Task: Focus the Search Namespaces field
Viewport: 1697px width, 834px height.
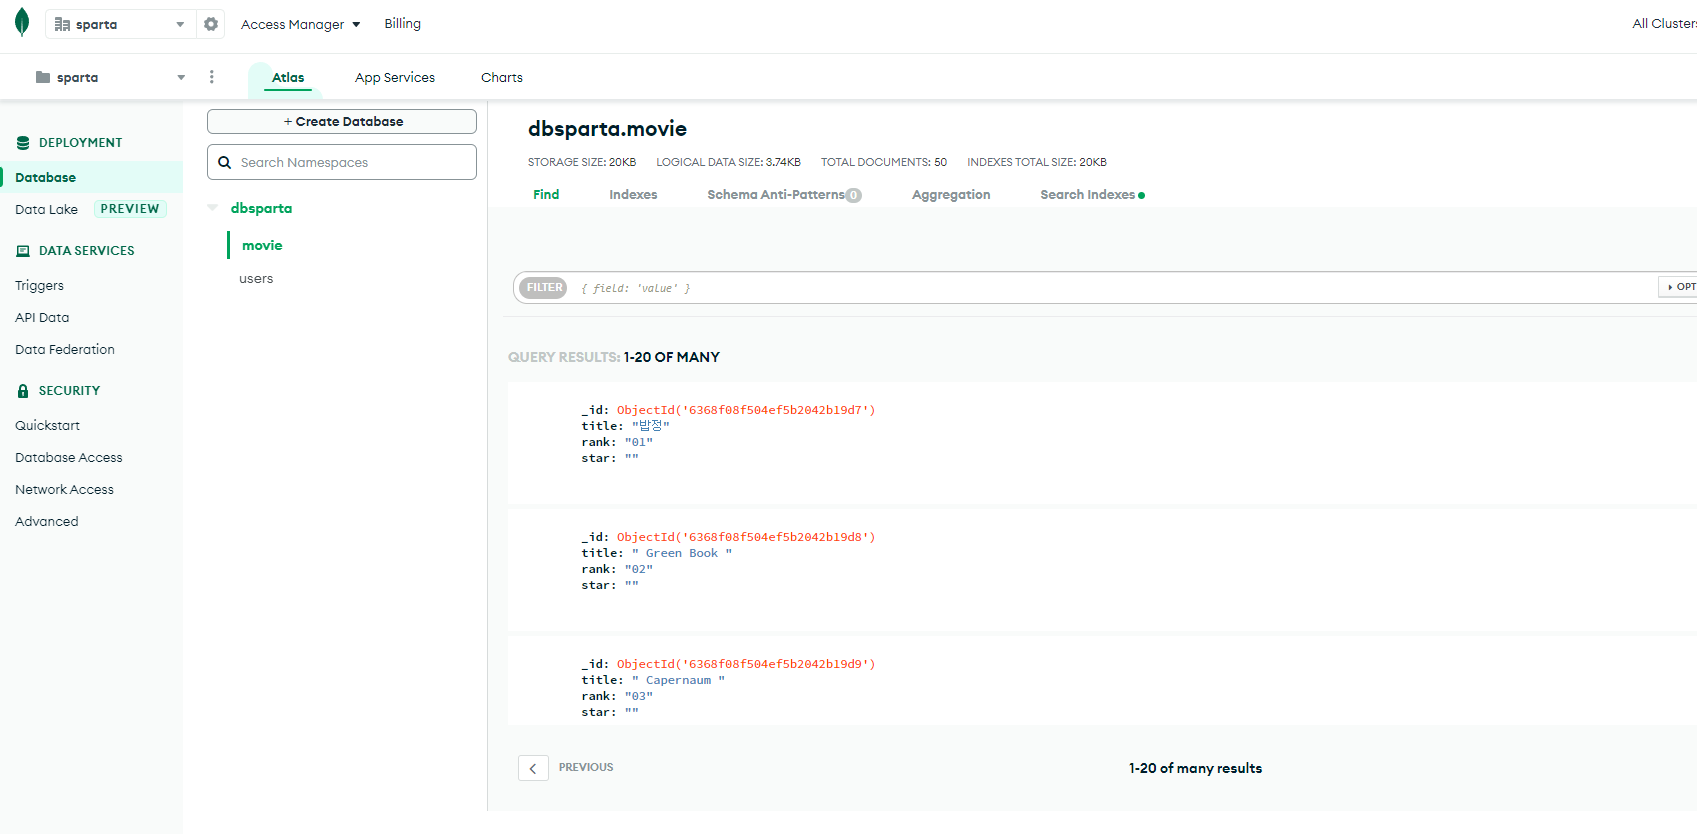Action: (342, 162)
